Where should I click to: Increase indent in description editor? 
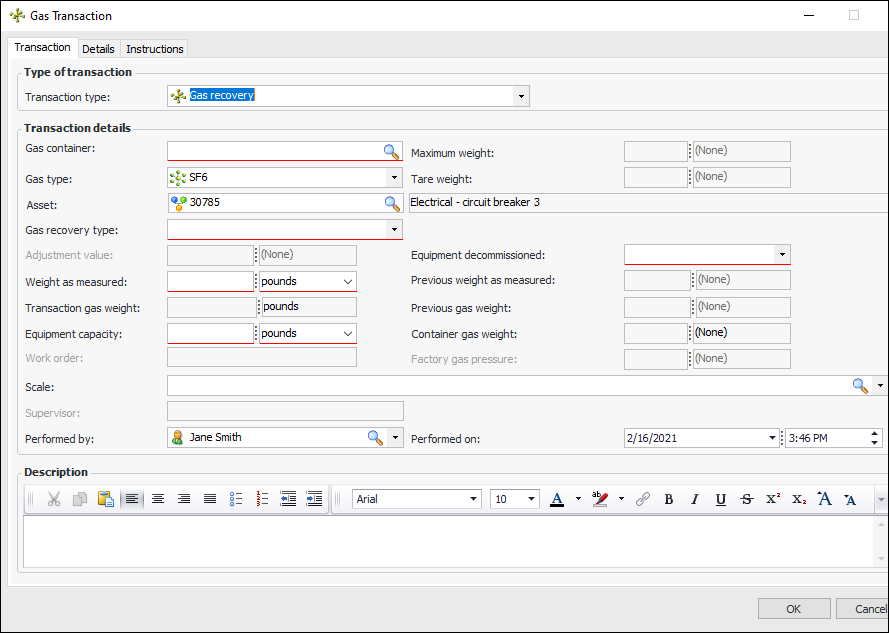(x=314, y=499)
